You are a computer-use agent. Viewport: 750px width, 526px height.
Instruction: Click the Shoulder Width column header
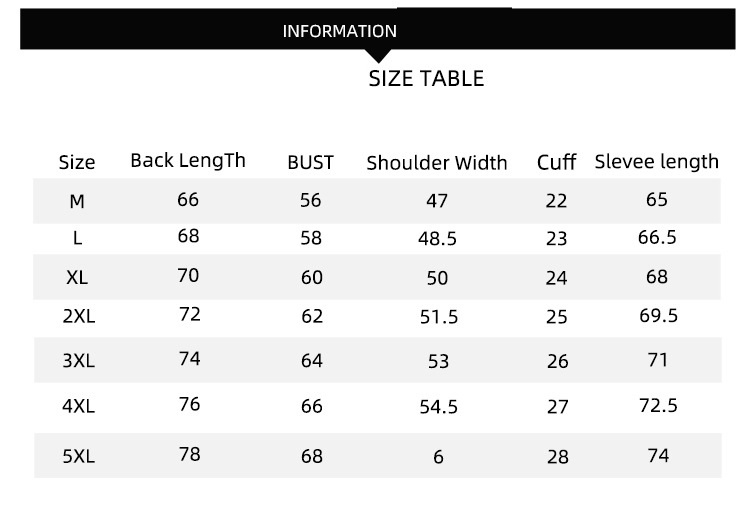click(437, 162)
